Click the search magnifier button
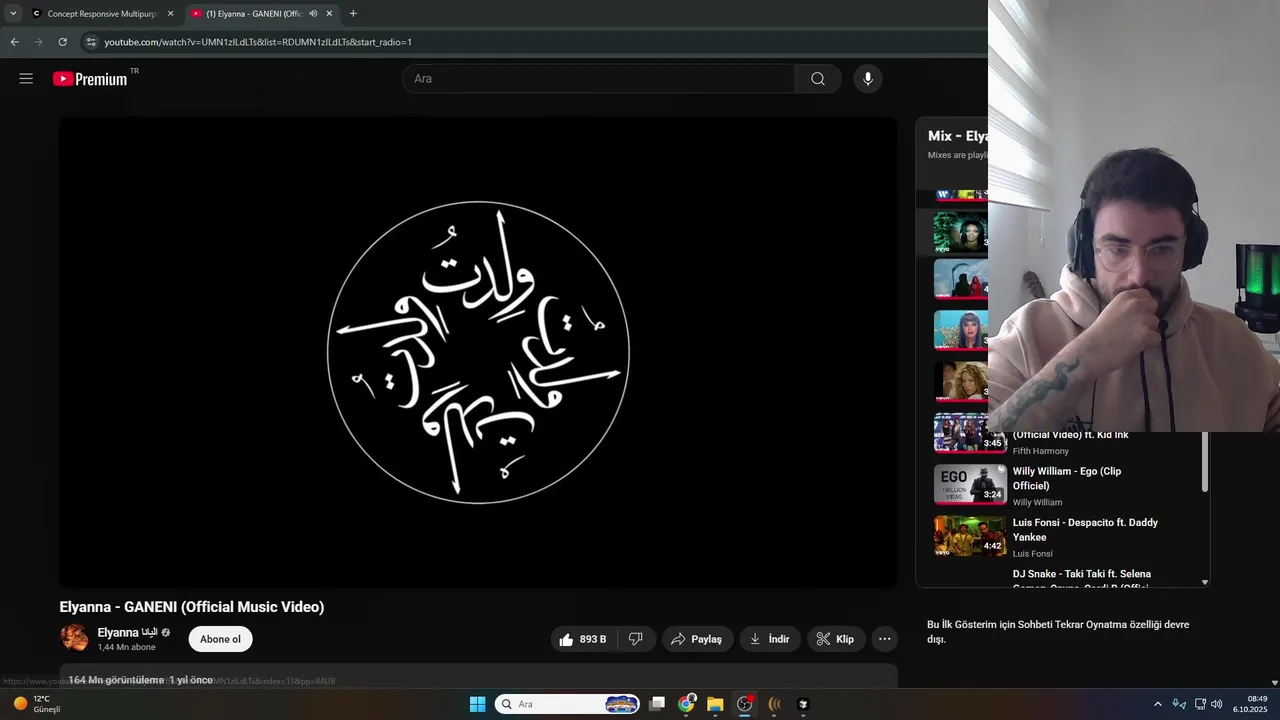The height and width of the screenshot is (720, 1280). coord(818,79)
